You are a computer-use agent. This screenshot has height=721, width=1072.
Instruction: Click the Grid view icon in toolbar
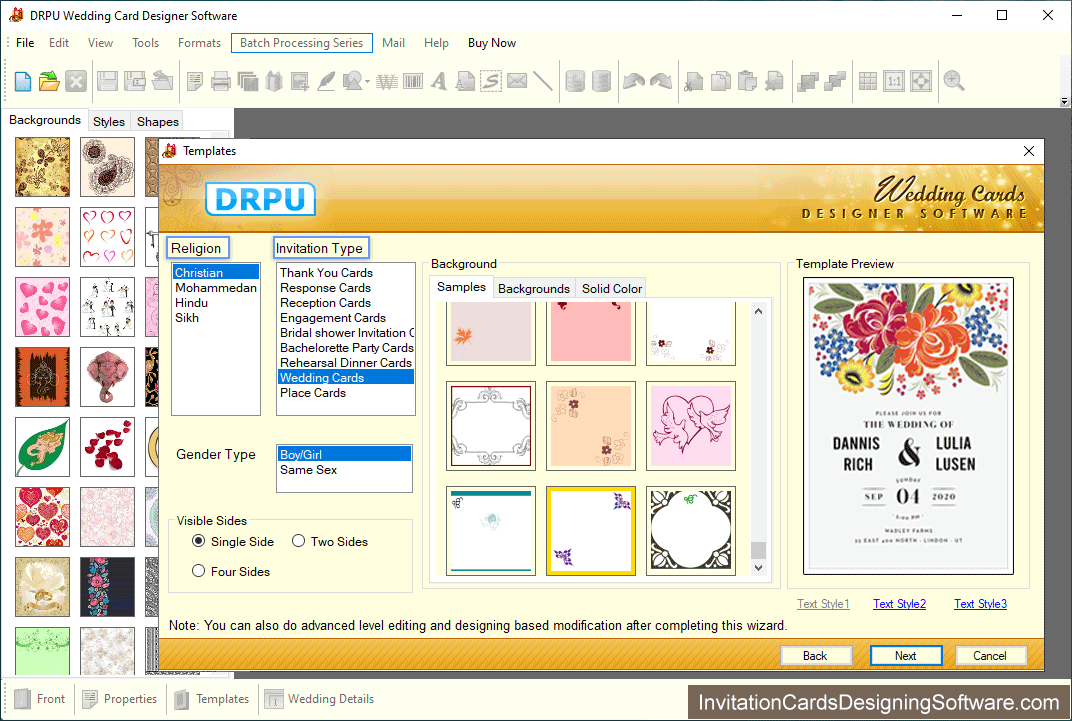(868, 81)
